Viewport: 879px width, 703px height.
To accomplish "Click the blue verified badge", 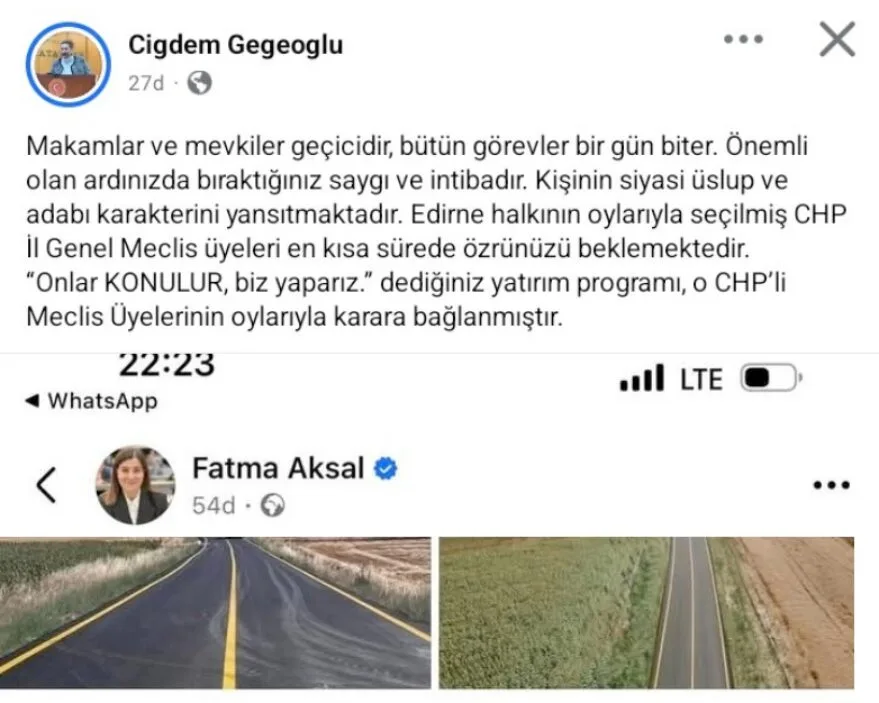I will tap(386, 469).
